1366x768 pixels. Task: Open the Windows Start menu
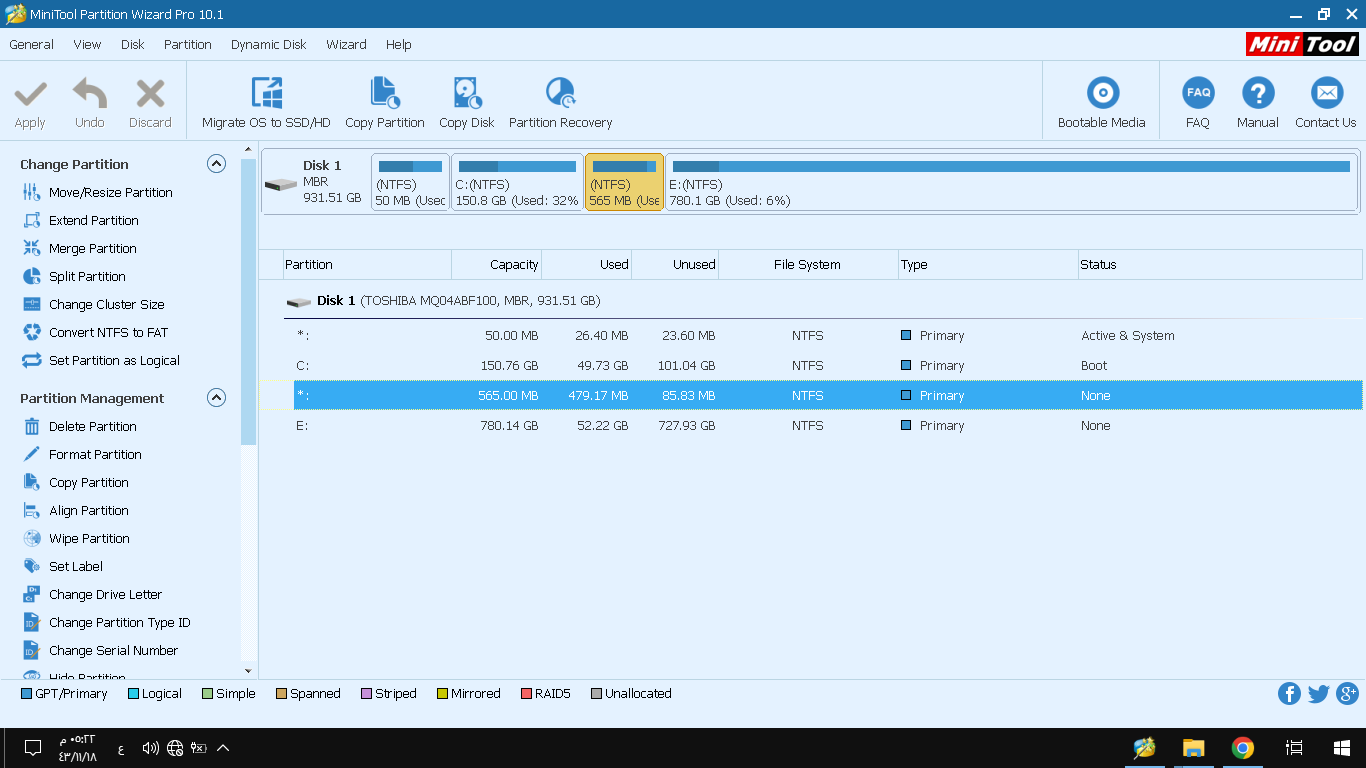click(1342, 748)
